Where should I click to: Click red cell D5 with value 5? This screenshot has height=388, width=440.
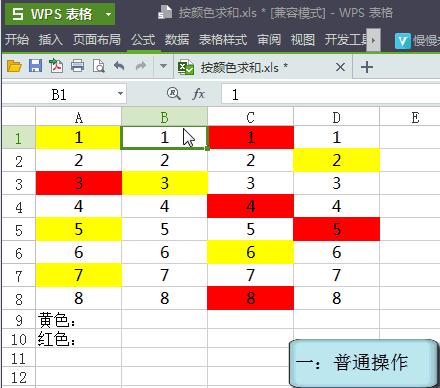tap(336, 229)
